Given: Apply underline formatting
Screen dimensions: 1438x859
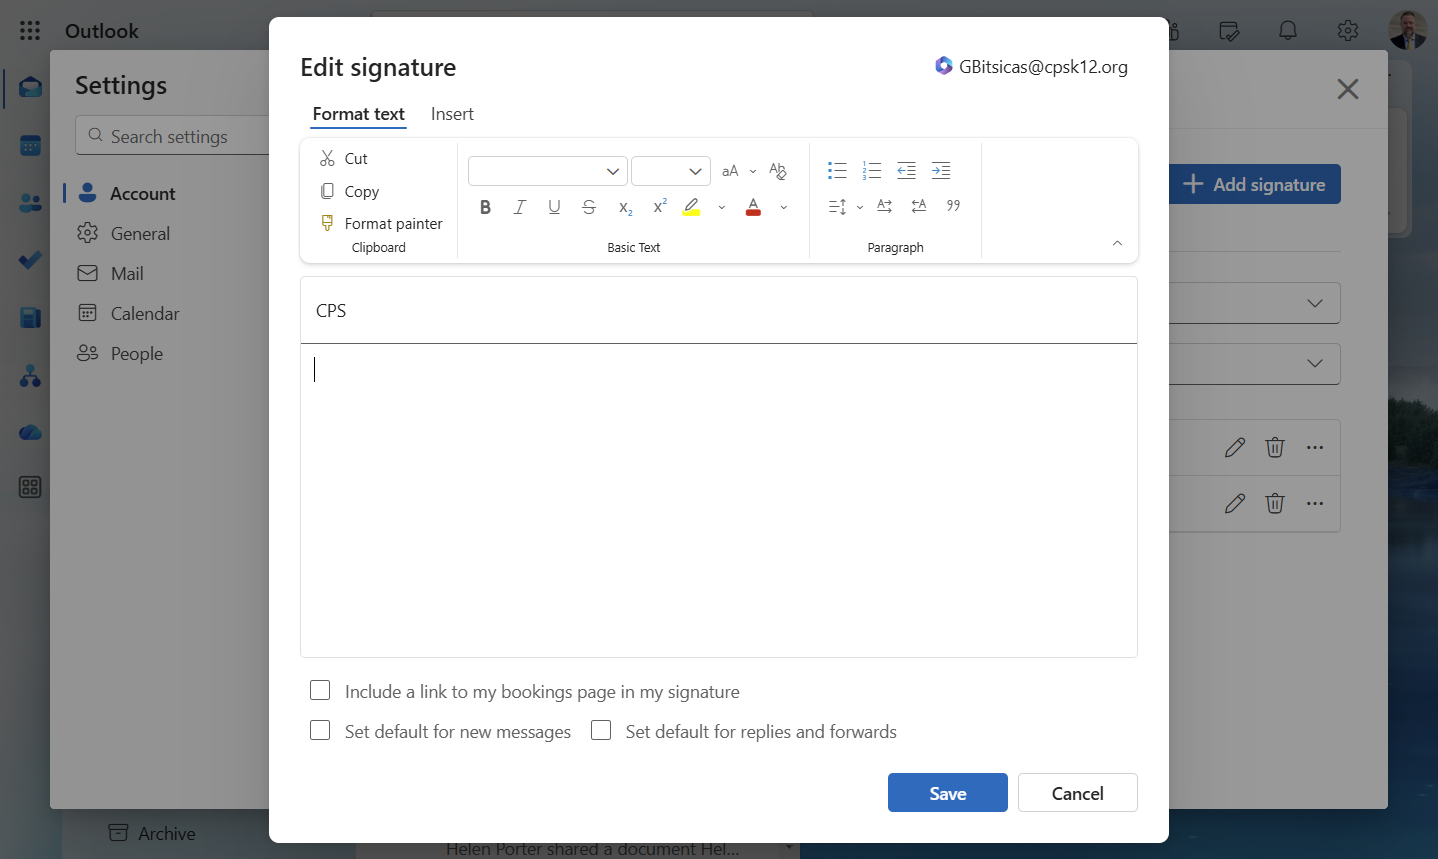Looking at the screenshot, I should (554, 207).
